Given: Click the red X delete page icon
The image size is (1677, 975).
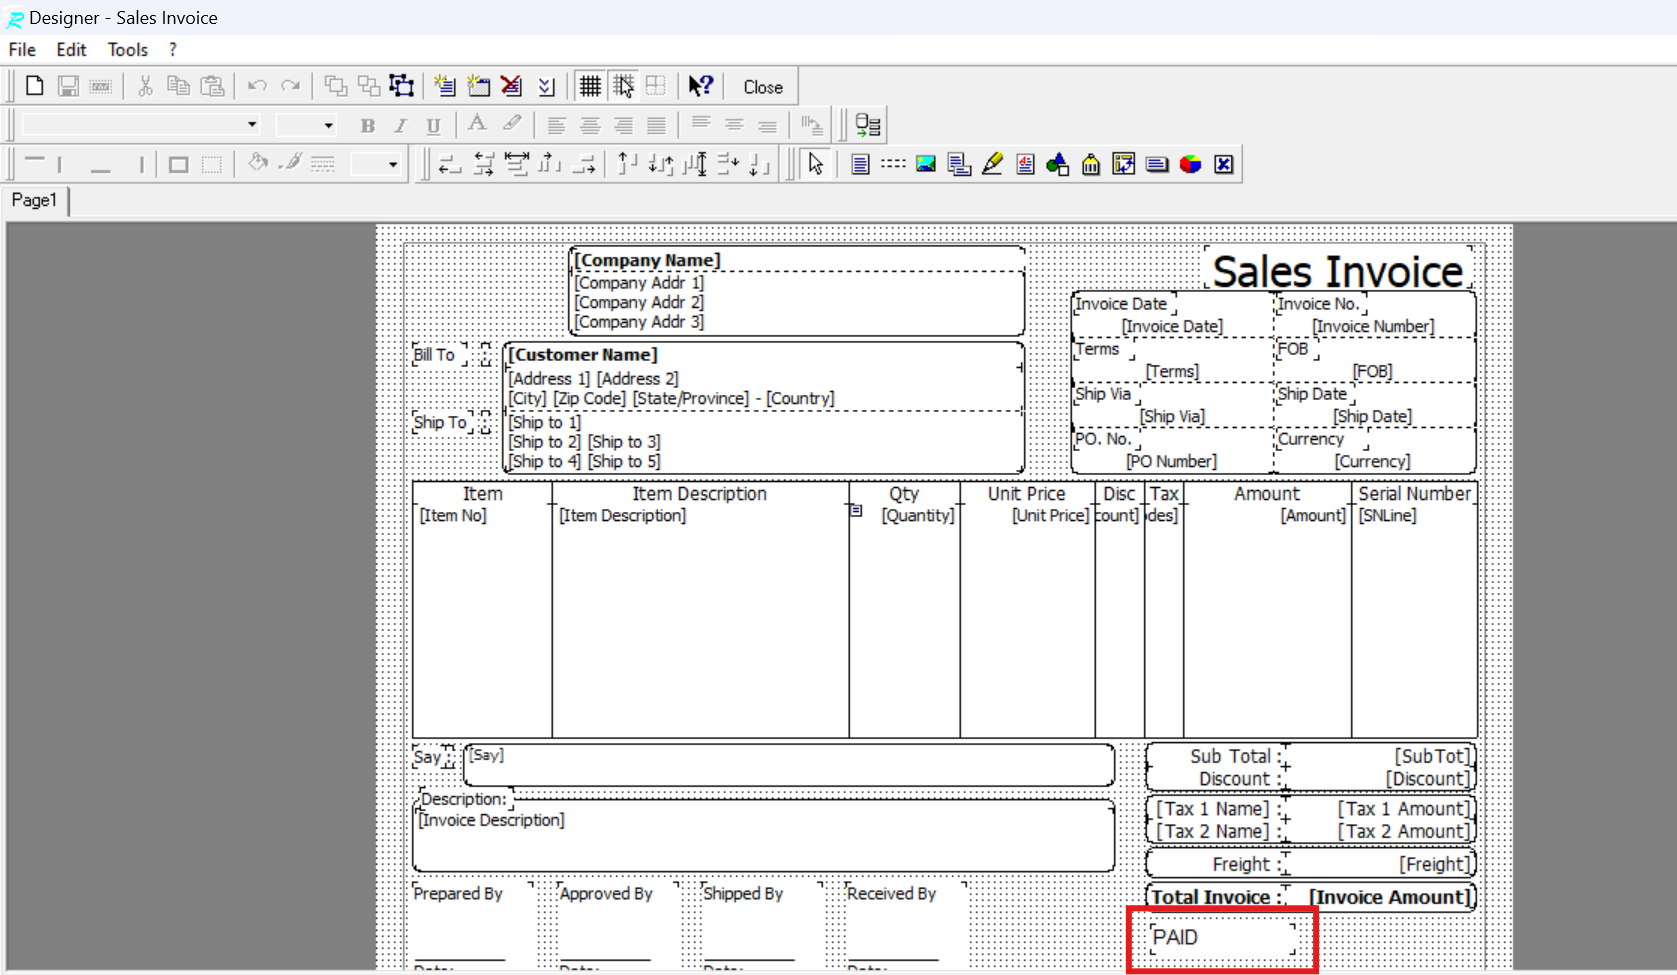Looking at the screenshot, I should (x=512, y=86).
